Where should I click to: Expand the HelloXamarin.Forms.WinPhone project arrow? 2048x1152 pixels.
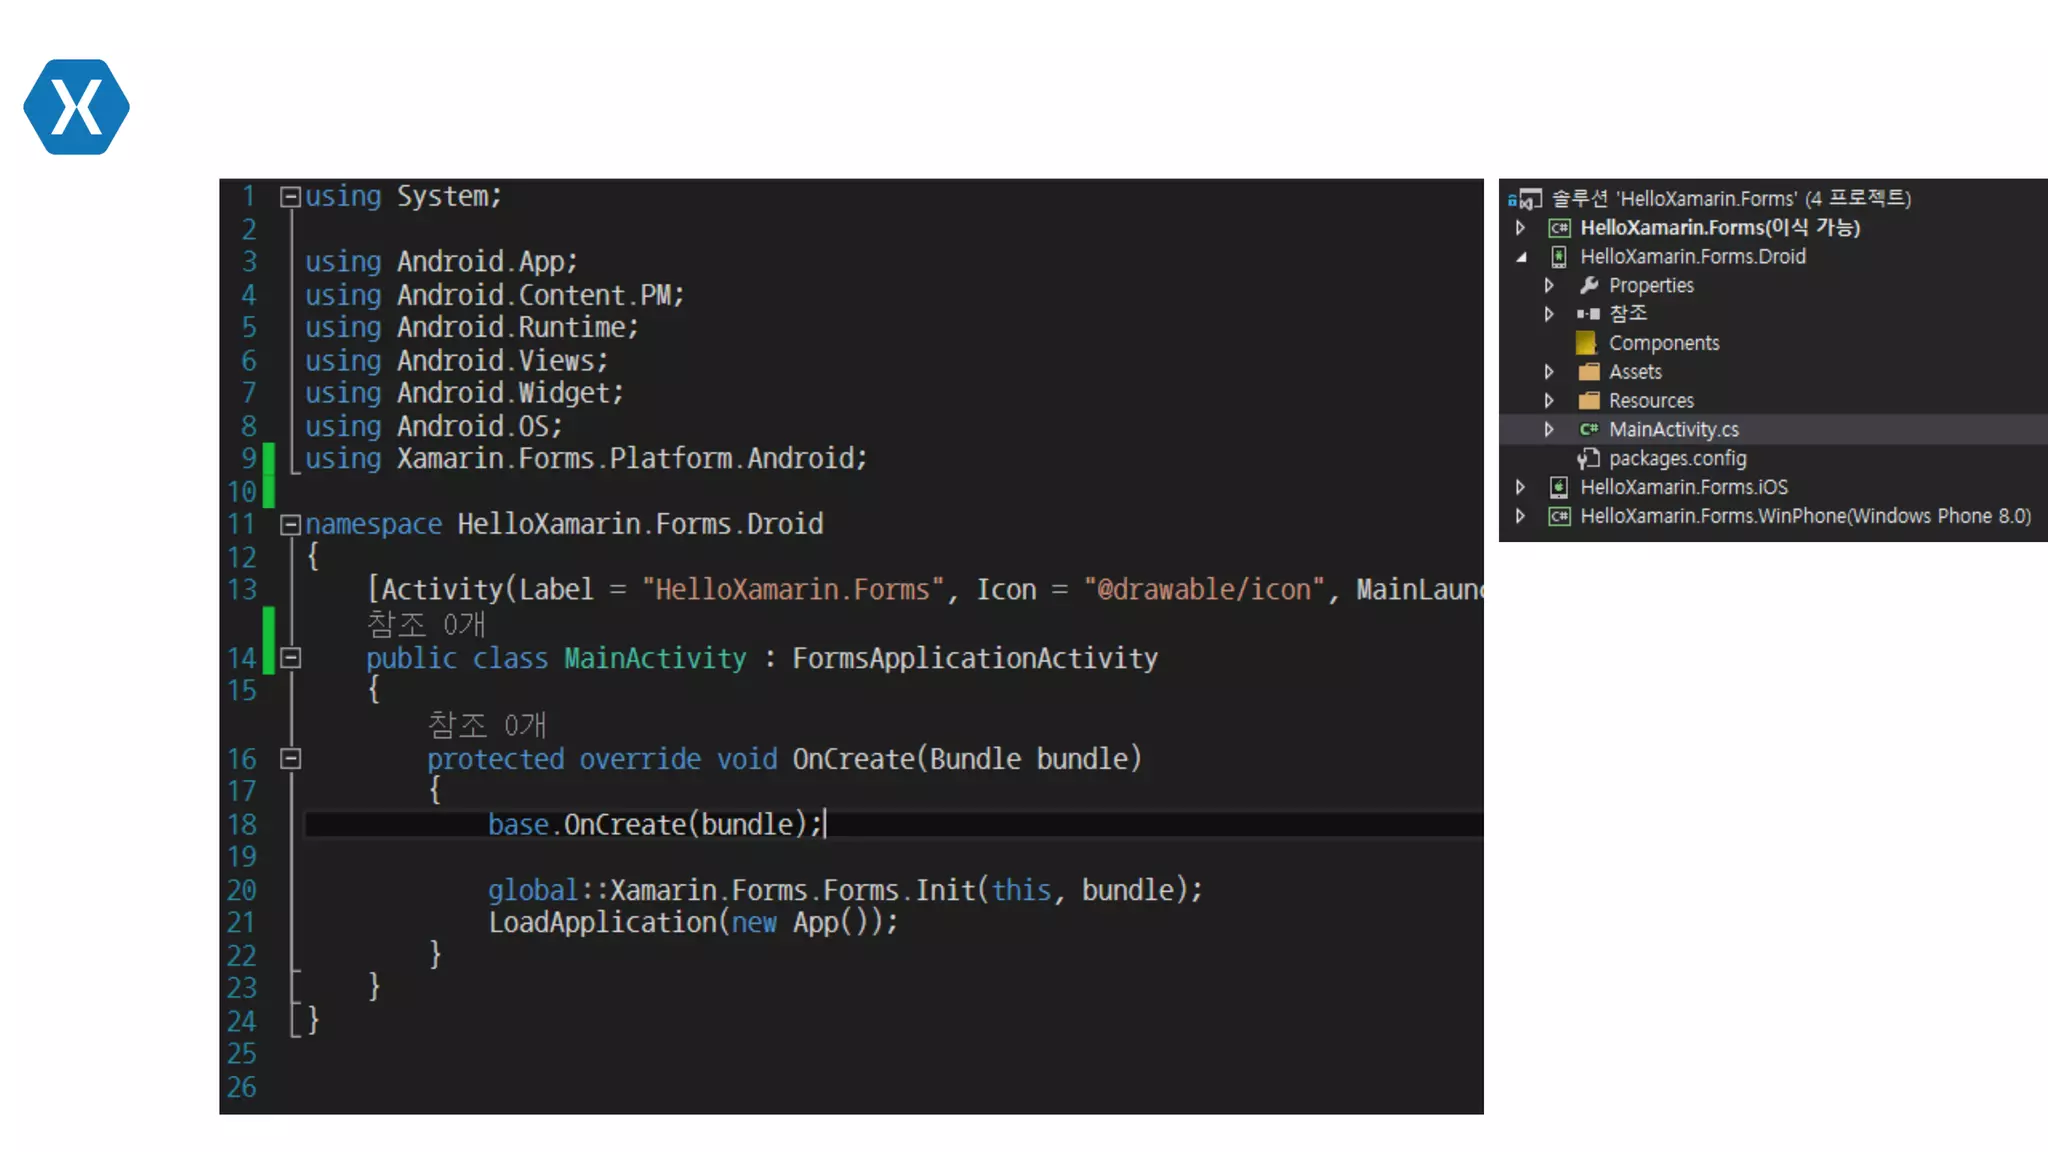[x=1521, y=516]
